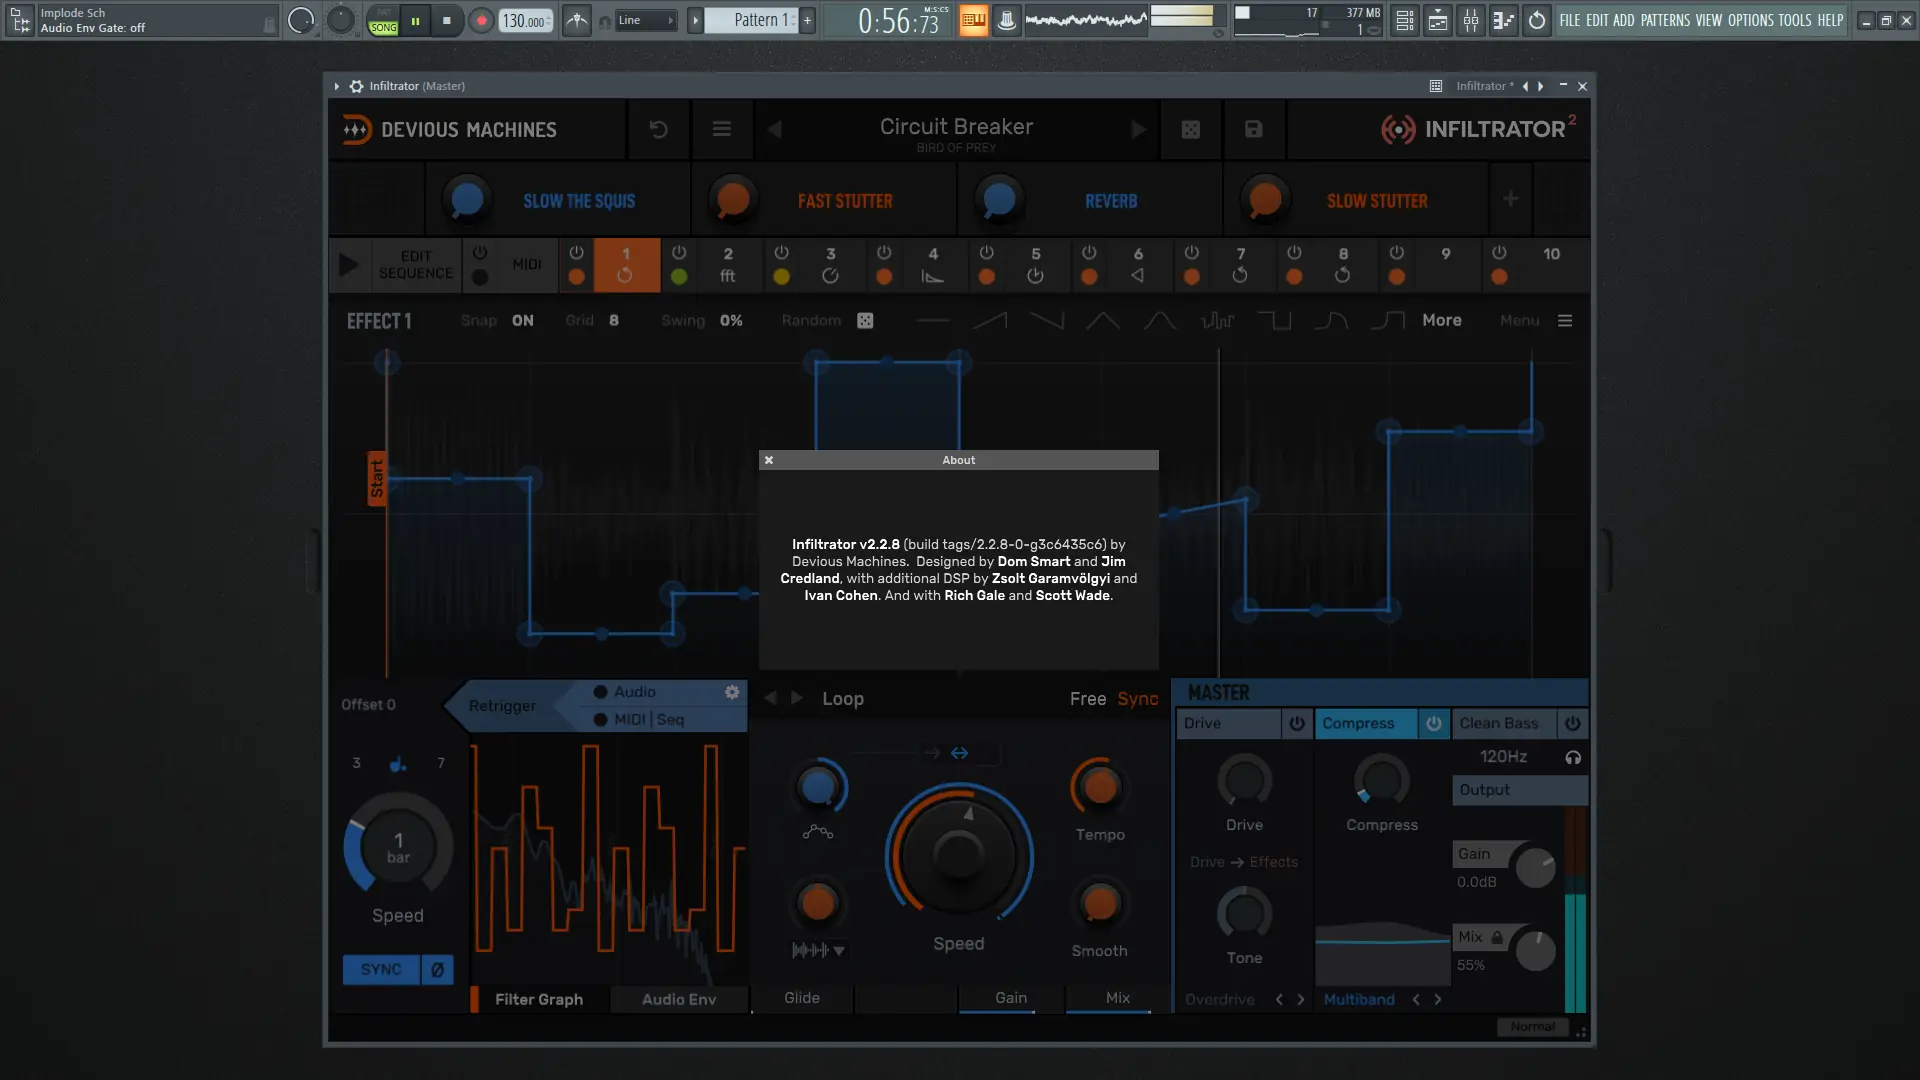Click the Random dice icon in the Effect 1 bar
Screen dimensions: 1920x1080
tap(865, 321)
